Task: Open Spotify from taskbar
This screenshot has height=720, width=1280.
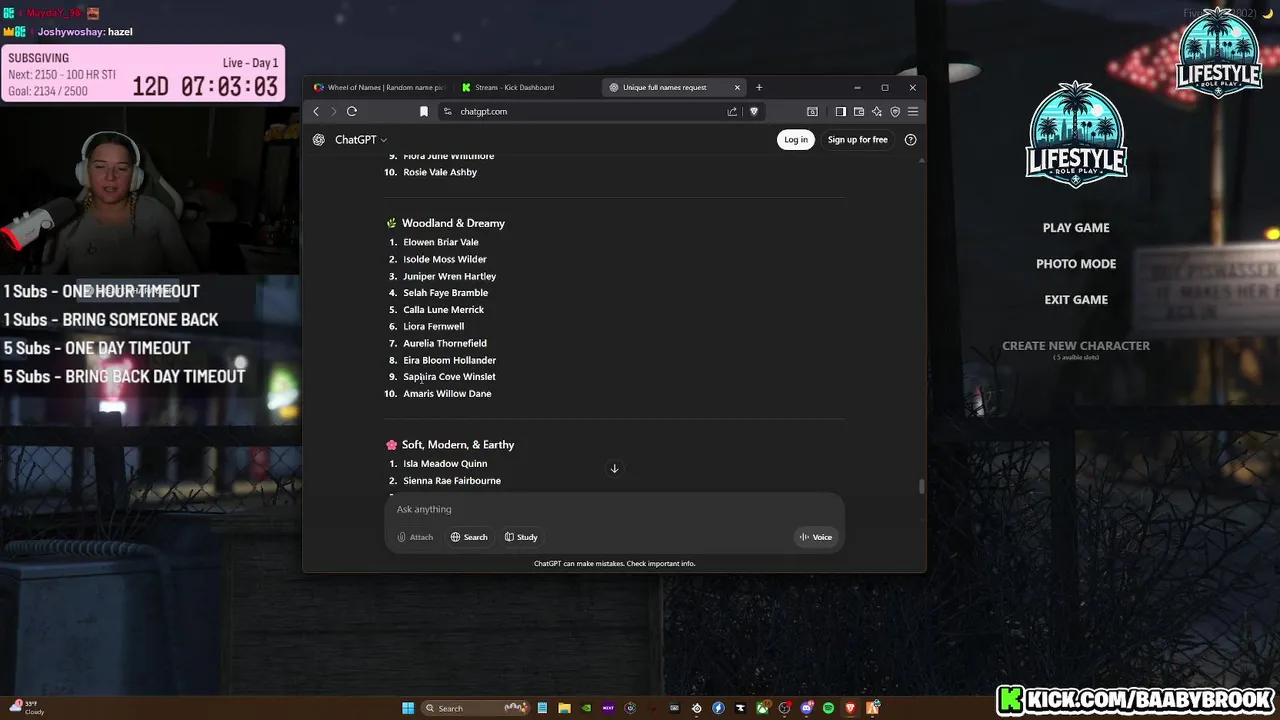Action: click(x=828, y=708)
